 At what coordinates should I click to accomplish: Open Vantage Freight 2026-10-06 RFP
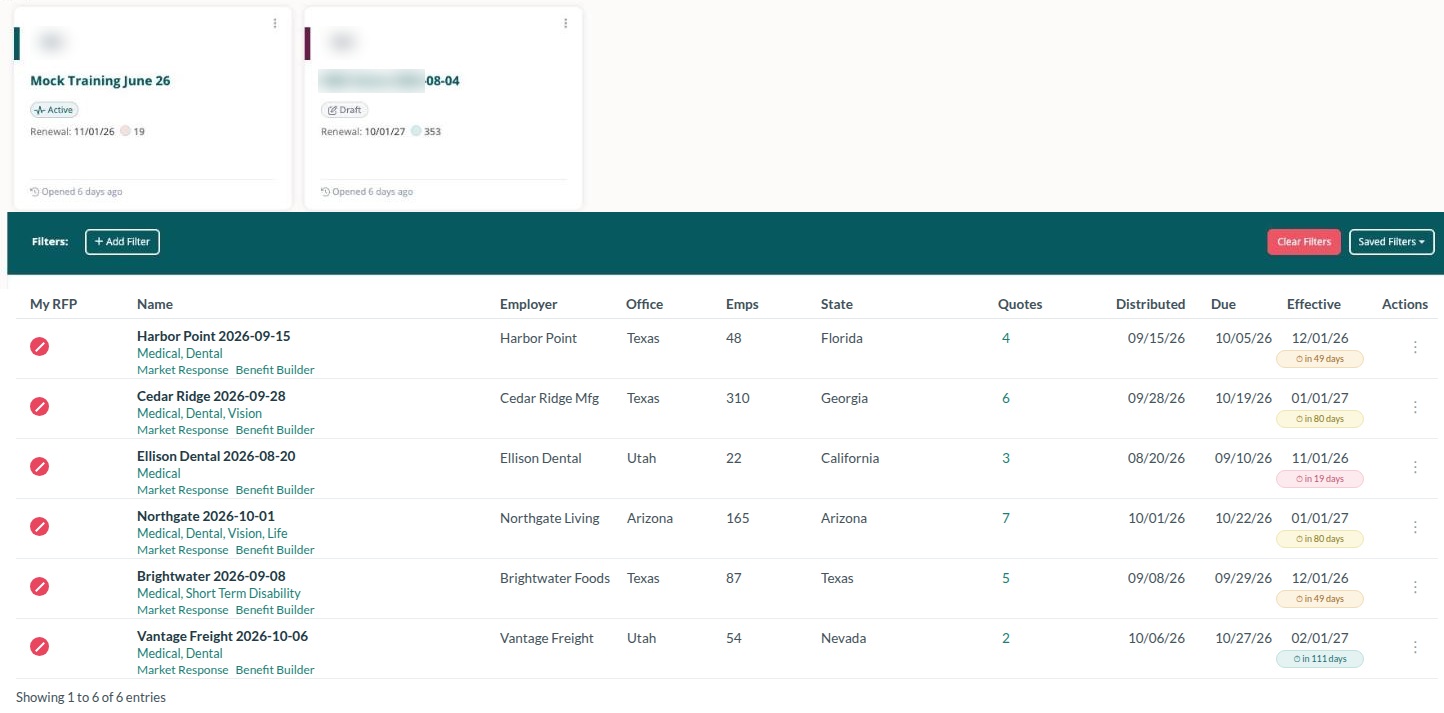(222, 636)
